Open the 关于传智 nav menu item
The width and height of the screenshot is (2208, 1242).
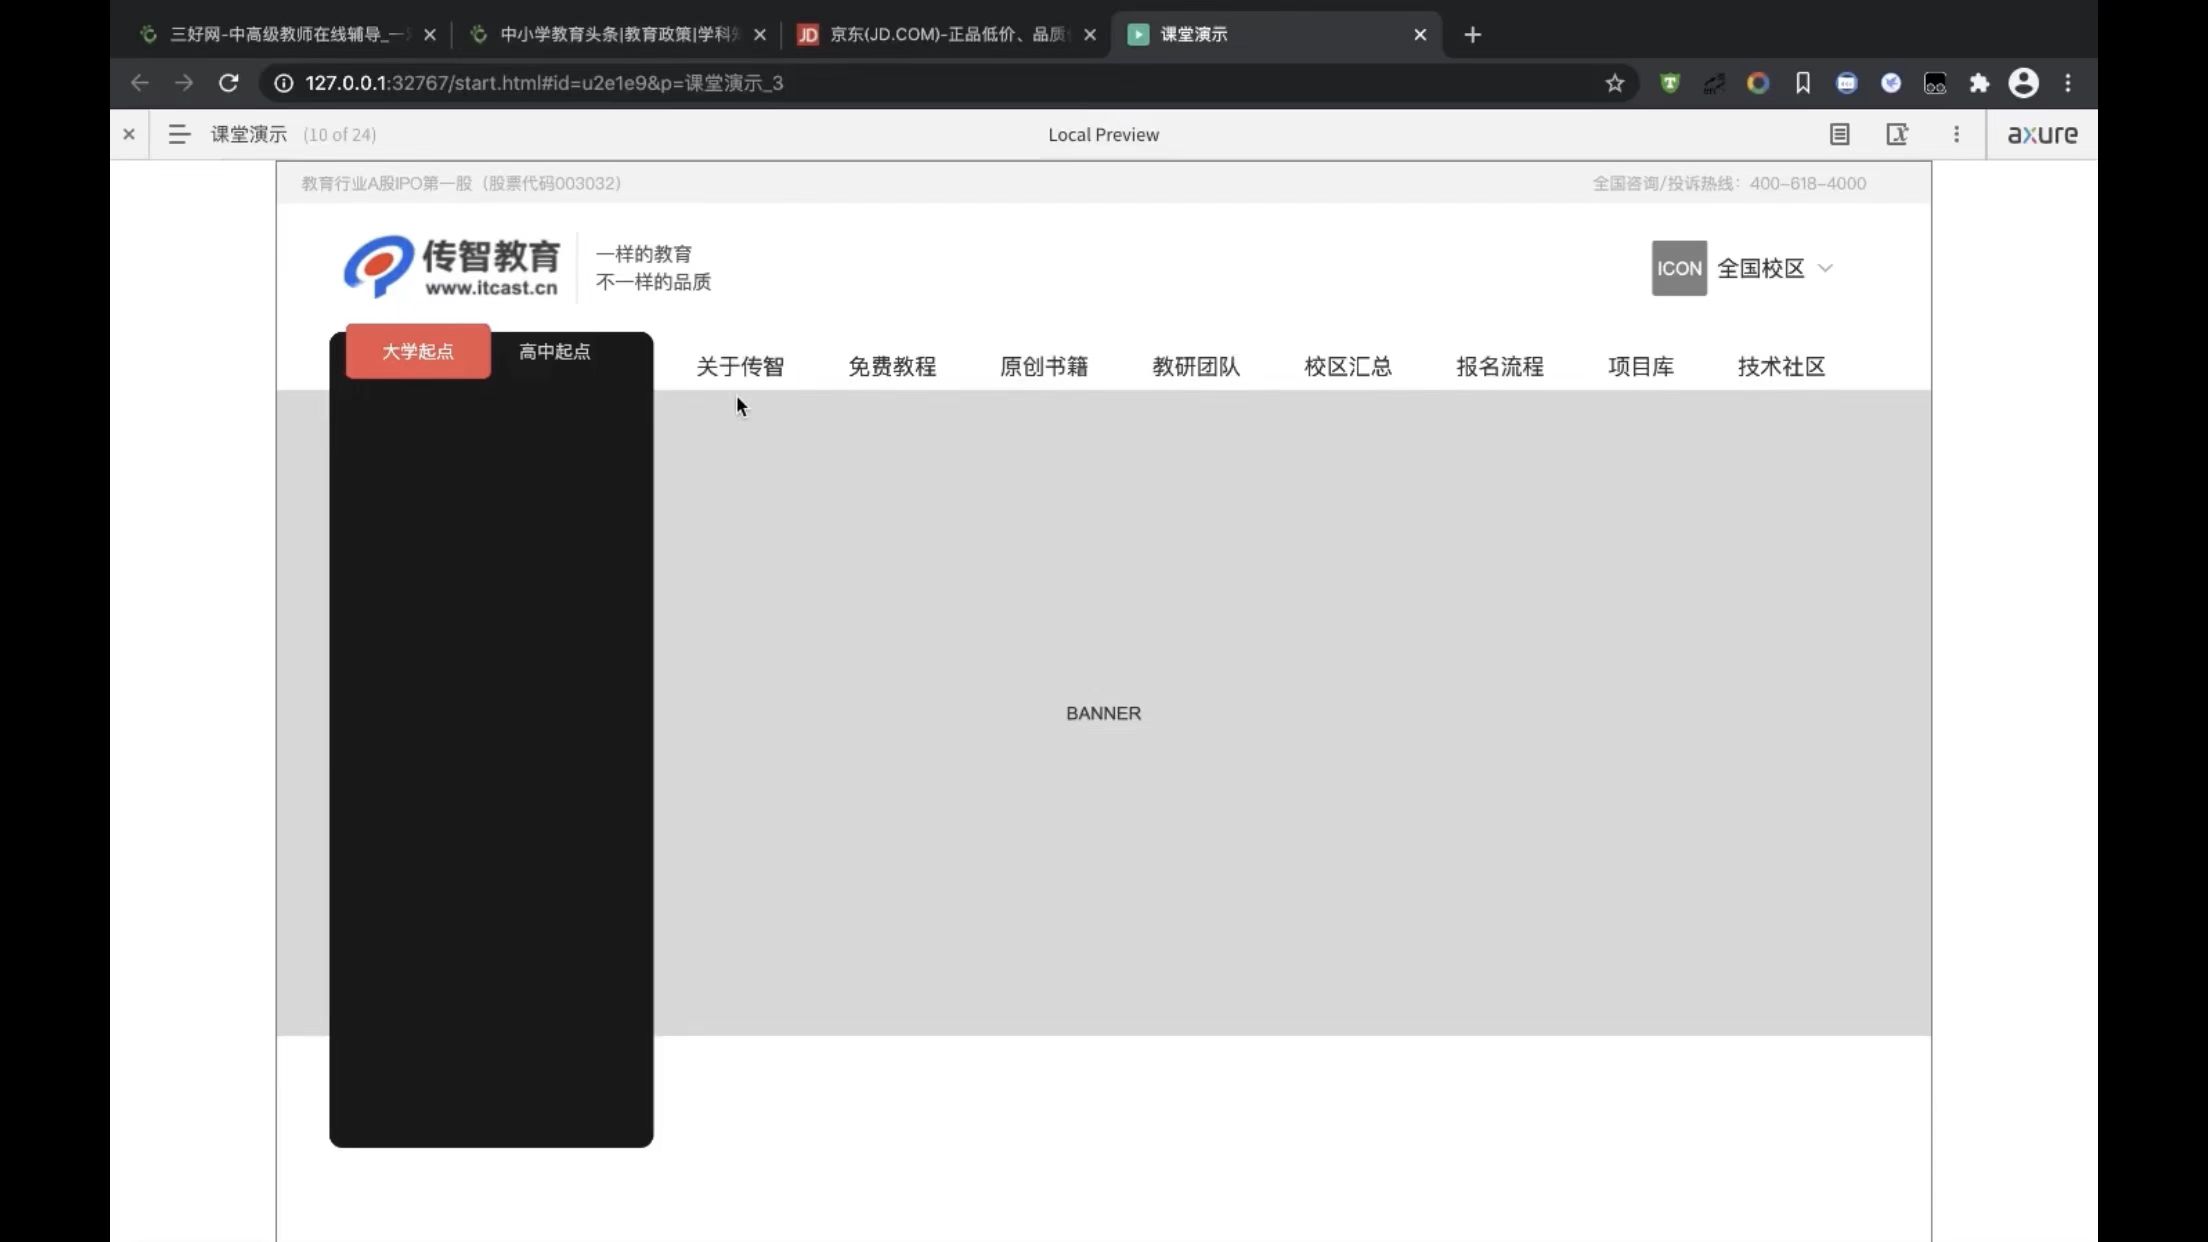740,366
